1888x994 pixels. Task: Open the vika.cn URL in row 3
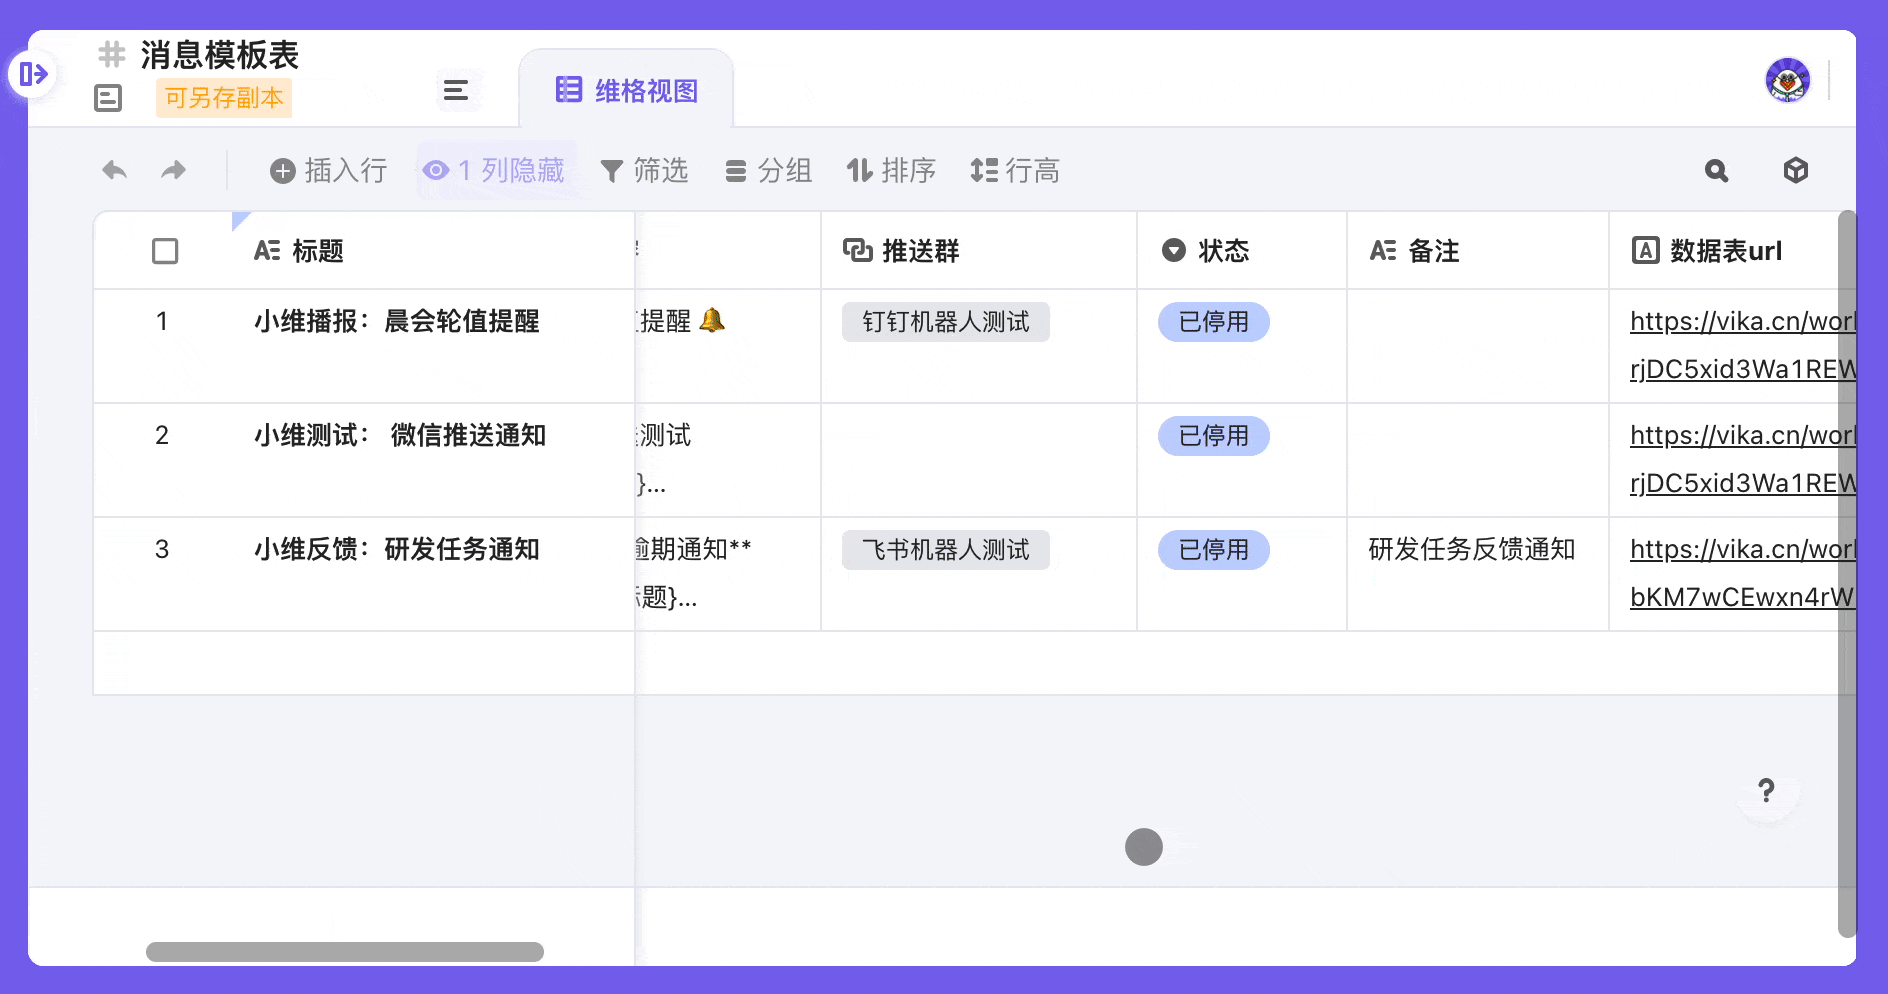[1743, 573]
